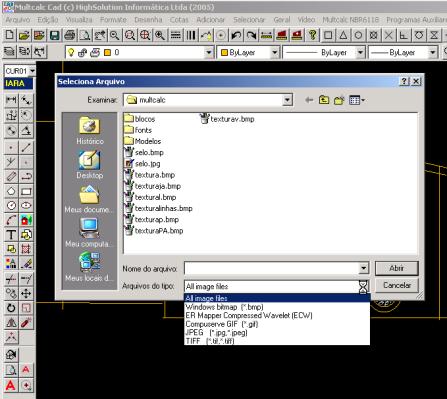The image size is (447, 399).
Task: Open the Desenha menu
Action: [148, 20]
